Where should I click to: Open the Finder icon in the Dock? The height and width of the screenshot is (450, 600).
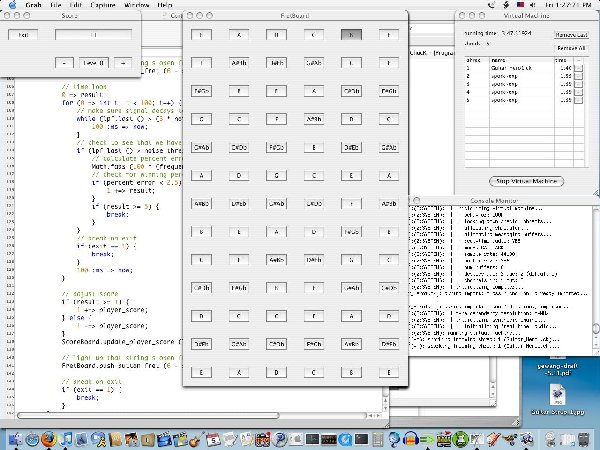(15, 439)
